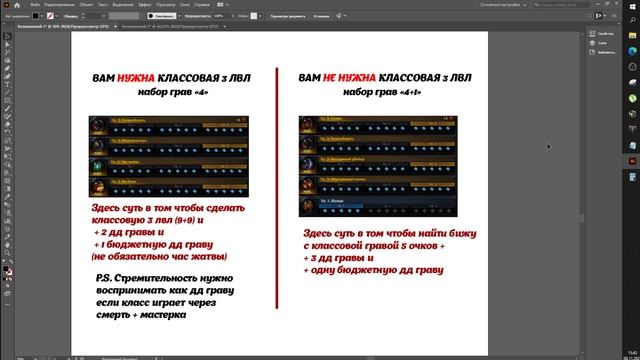Reset to default fill and stroke
This screenshot has width=640, height=360.
pyautogui.click(x=4, y=262)
